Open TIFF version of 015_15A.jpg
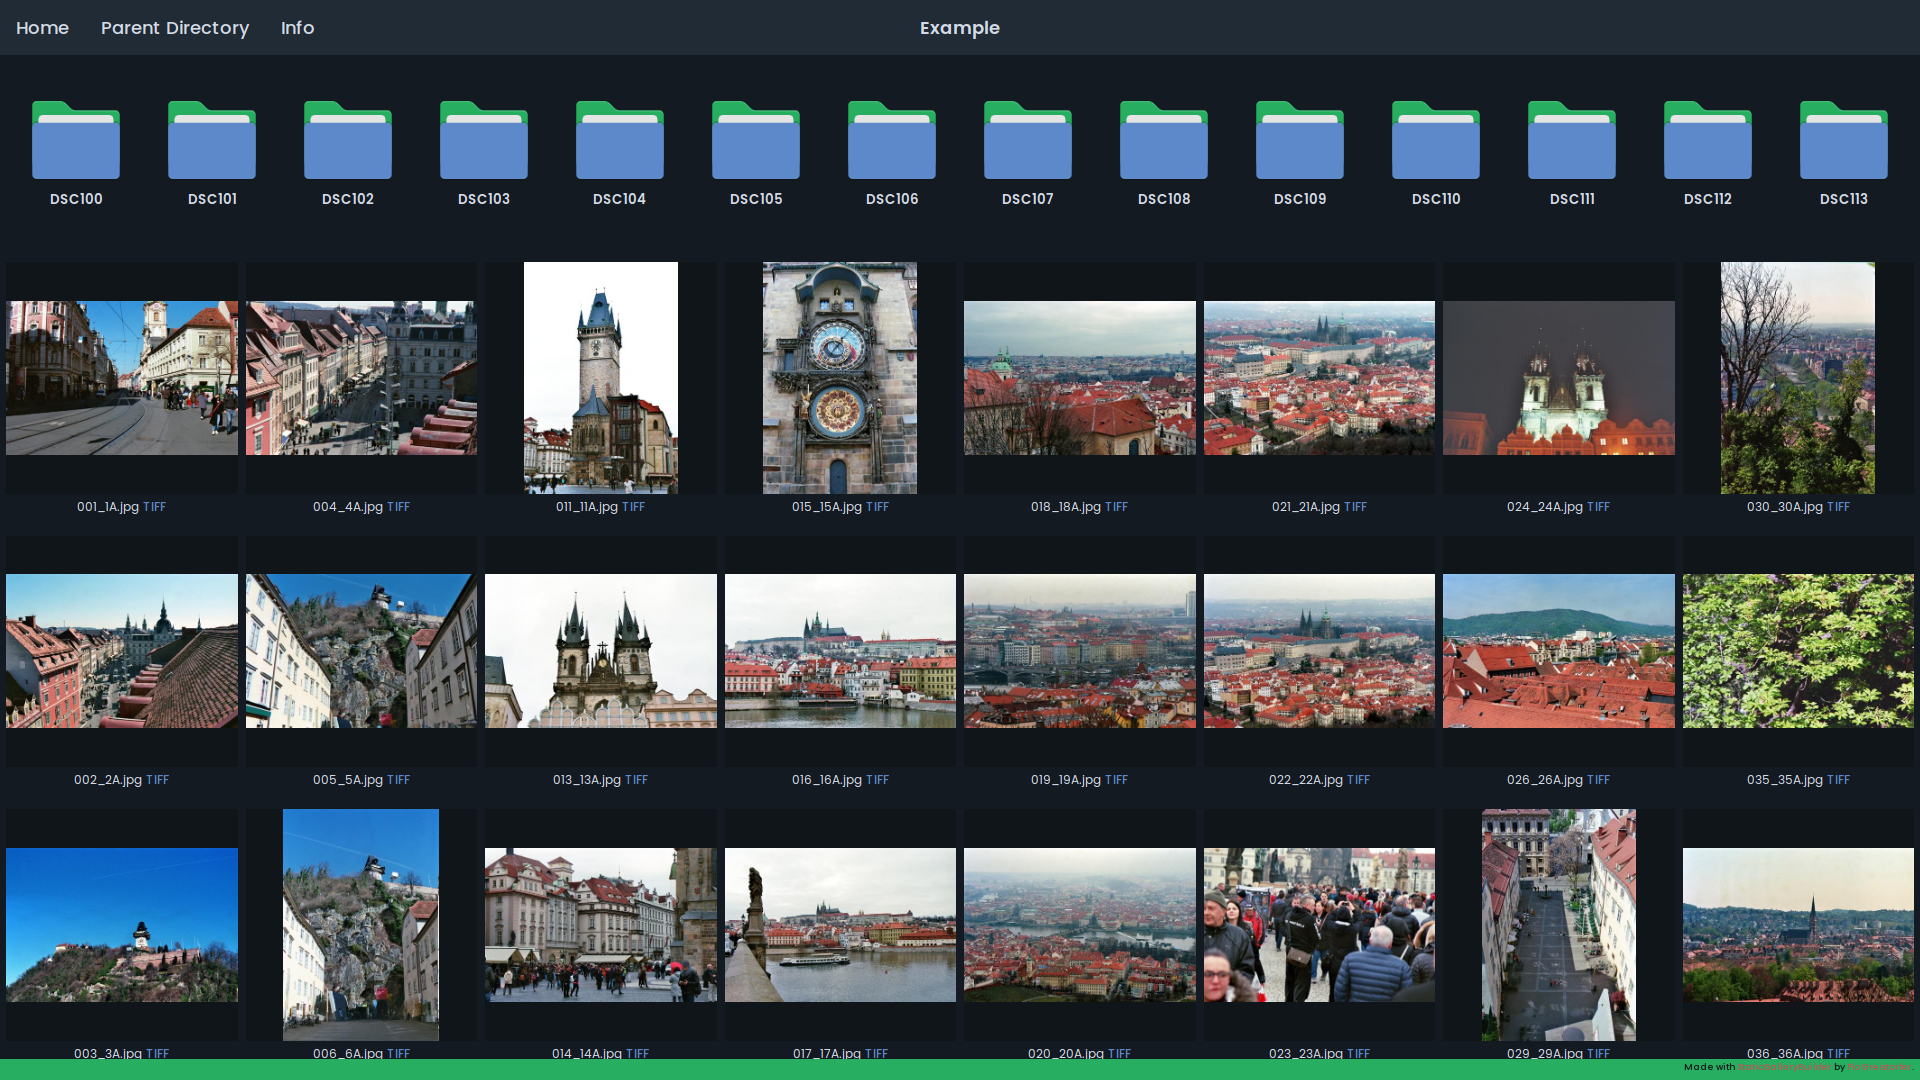The image size is (1920, 1080). (877, 507)
